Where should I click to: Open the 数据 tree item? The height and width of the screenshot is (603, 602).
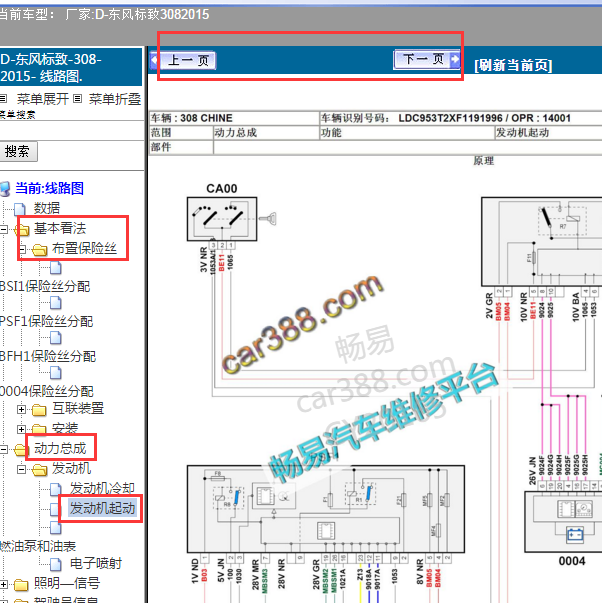pyautogui.click(x=47, y=208)
